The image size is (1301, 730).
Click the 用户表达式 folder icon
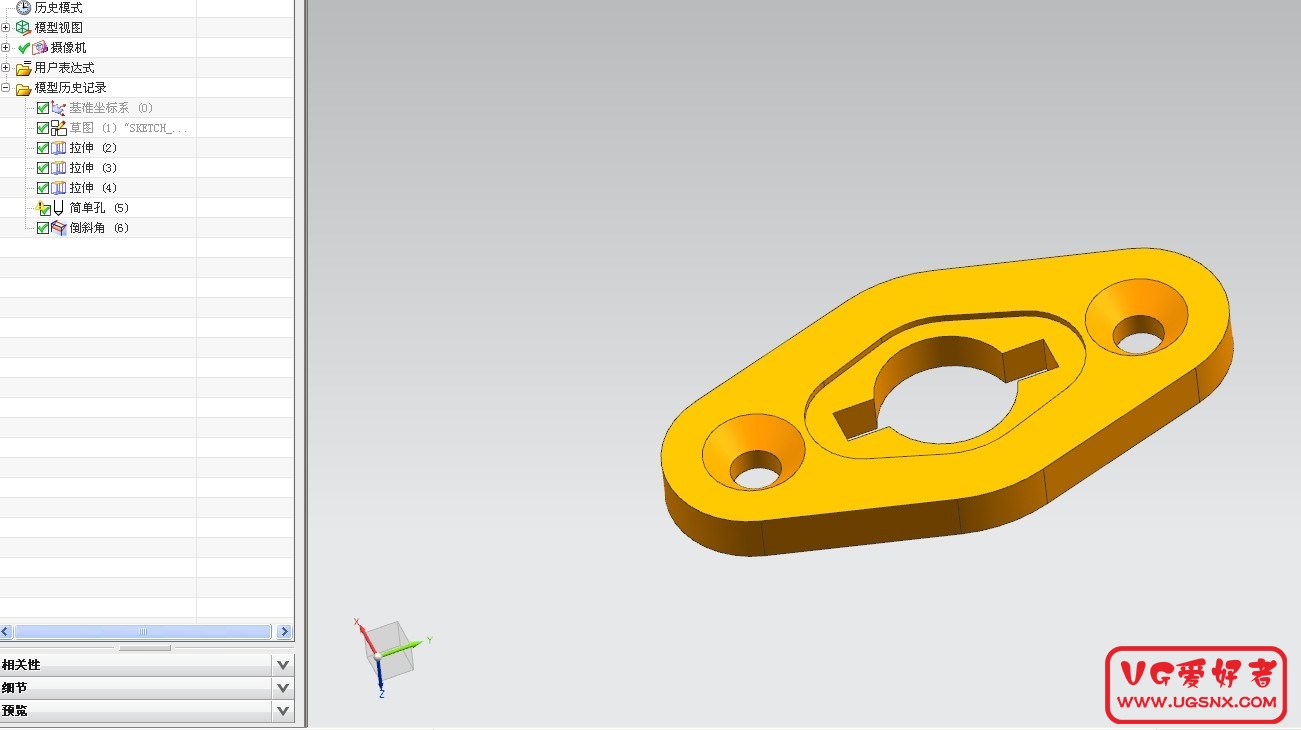coord(24,68)
